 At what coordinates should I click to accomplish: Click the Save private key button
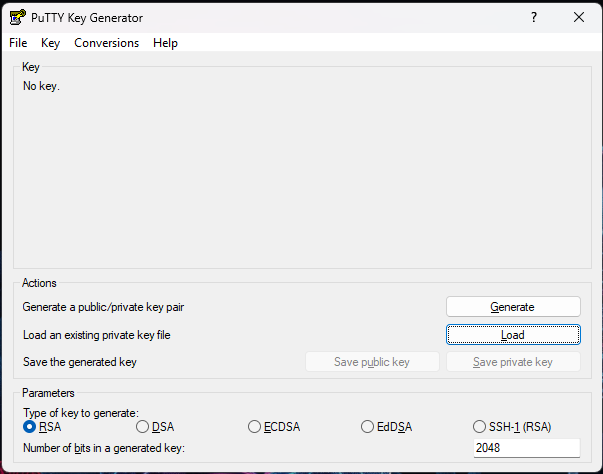[513, 362]
